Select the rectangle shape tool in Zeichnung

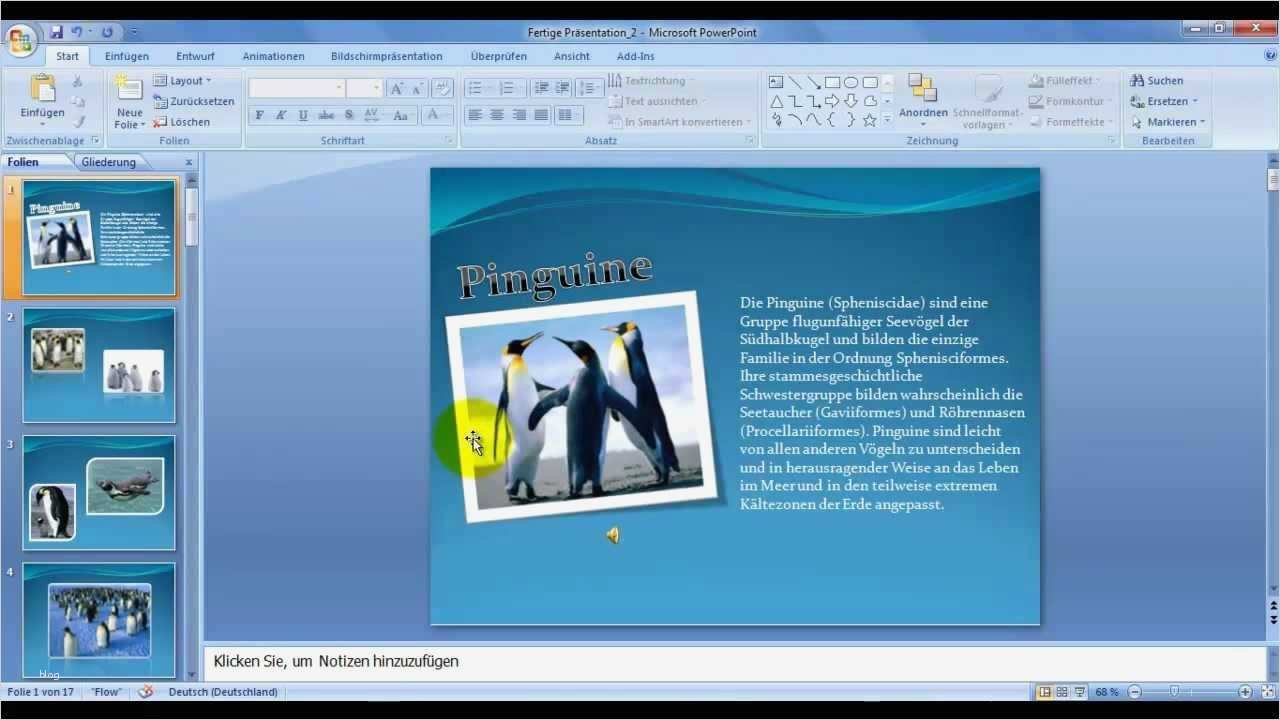pyautogui.click(x=832, y=82)
